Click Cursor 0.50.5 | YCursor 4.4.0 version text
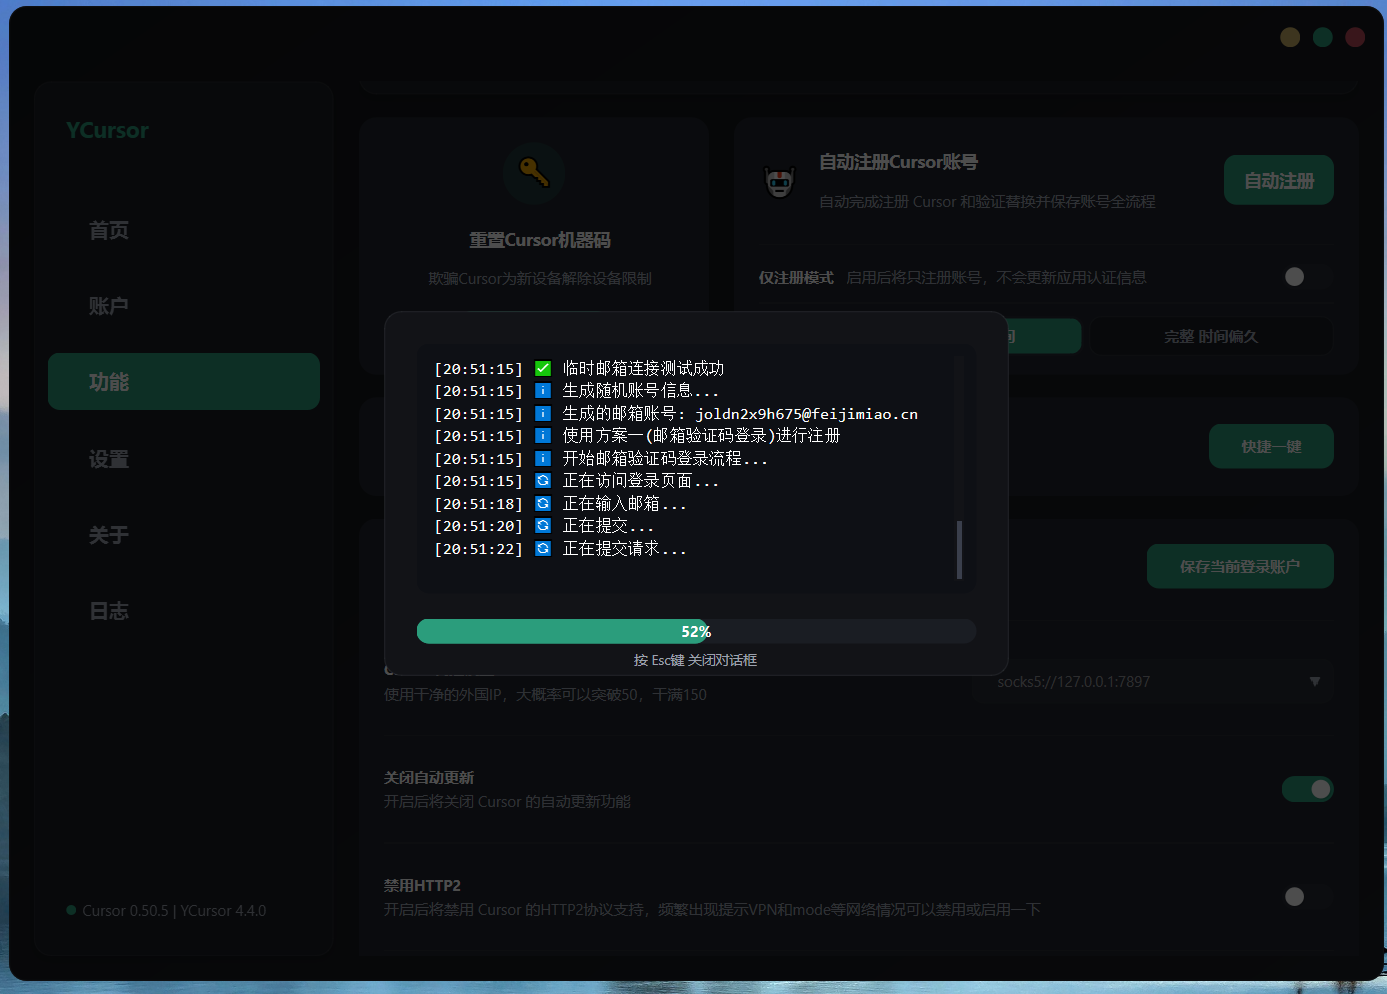The height and width of the screenshot is (994, 1387). click(174, 911)
